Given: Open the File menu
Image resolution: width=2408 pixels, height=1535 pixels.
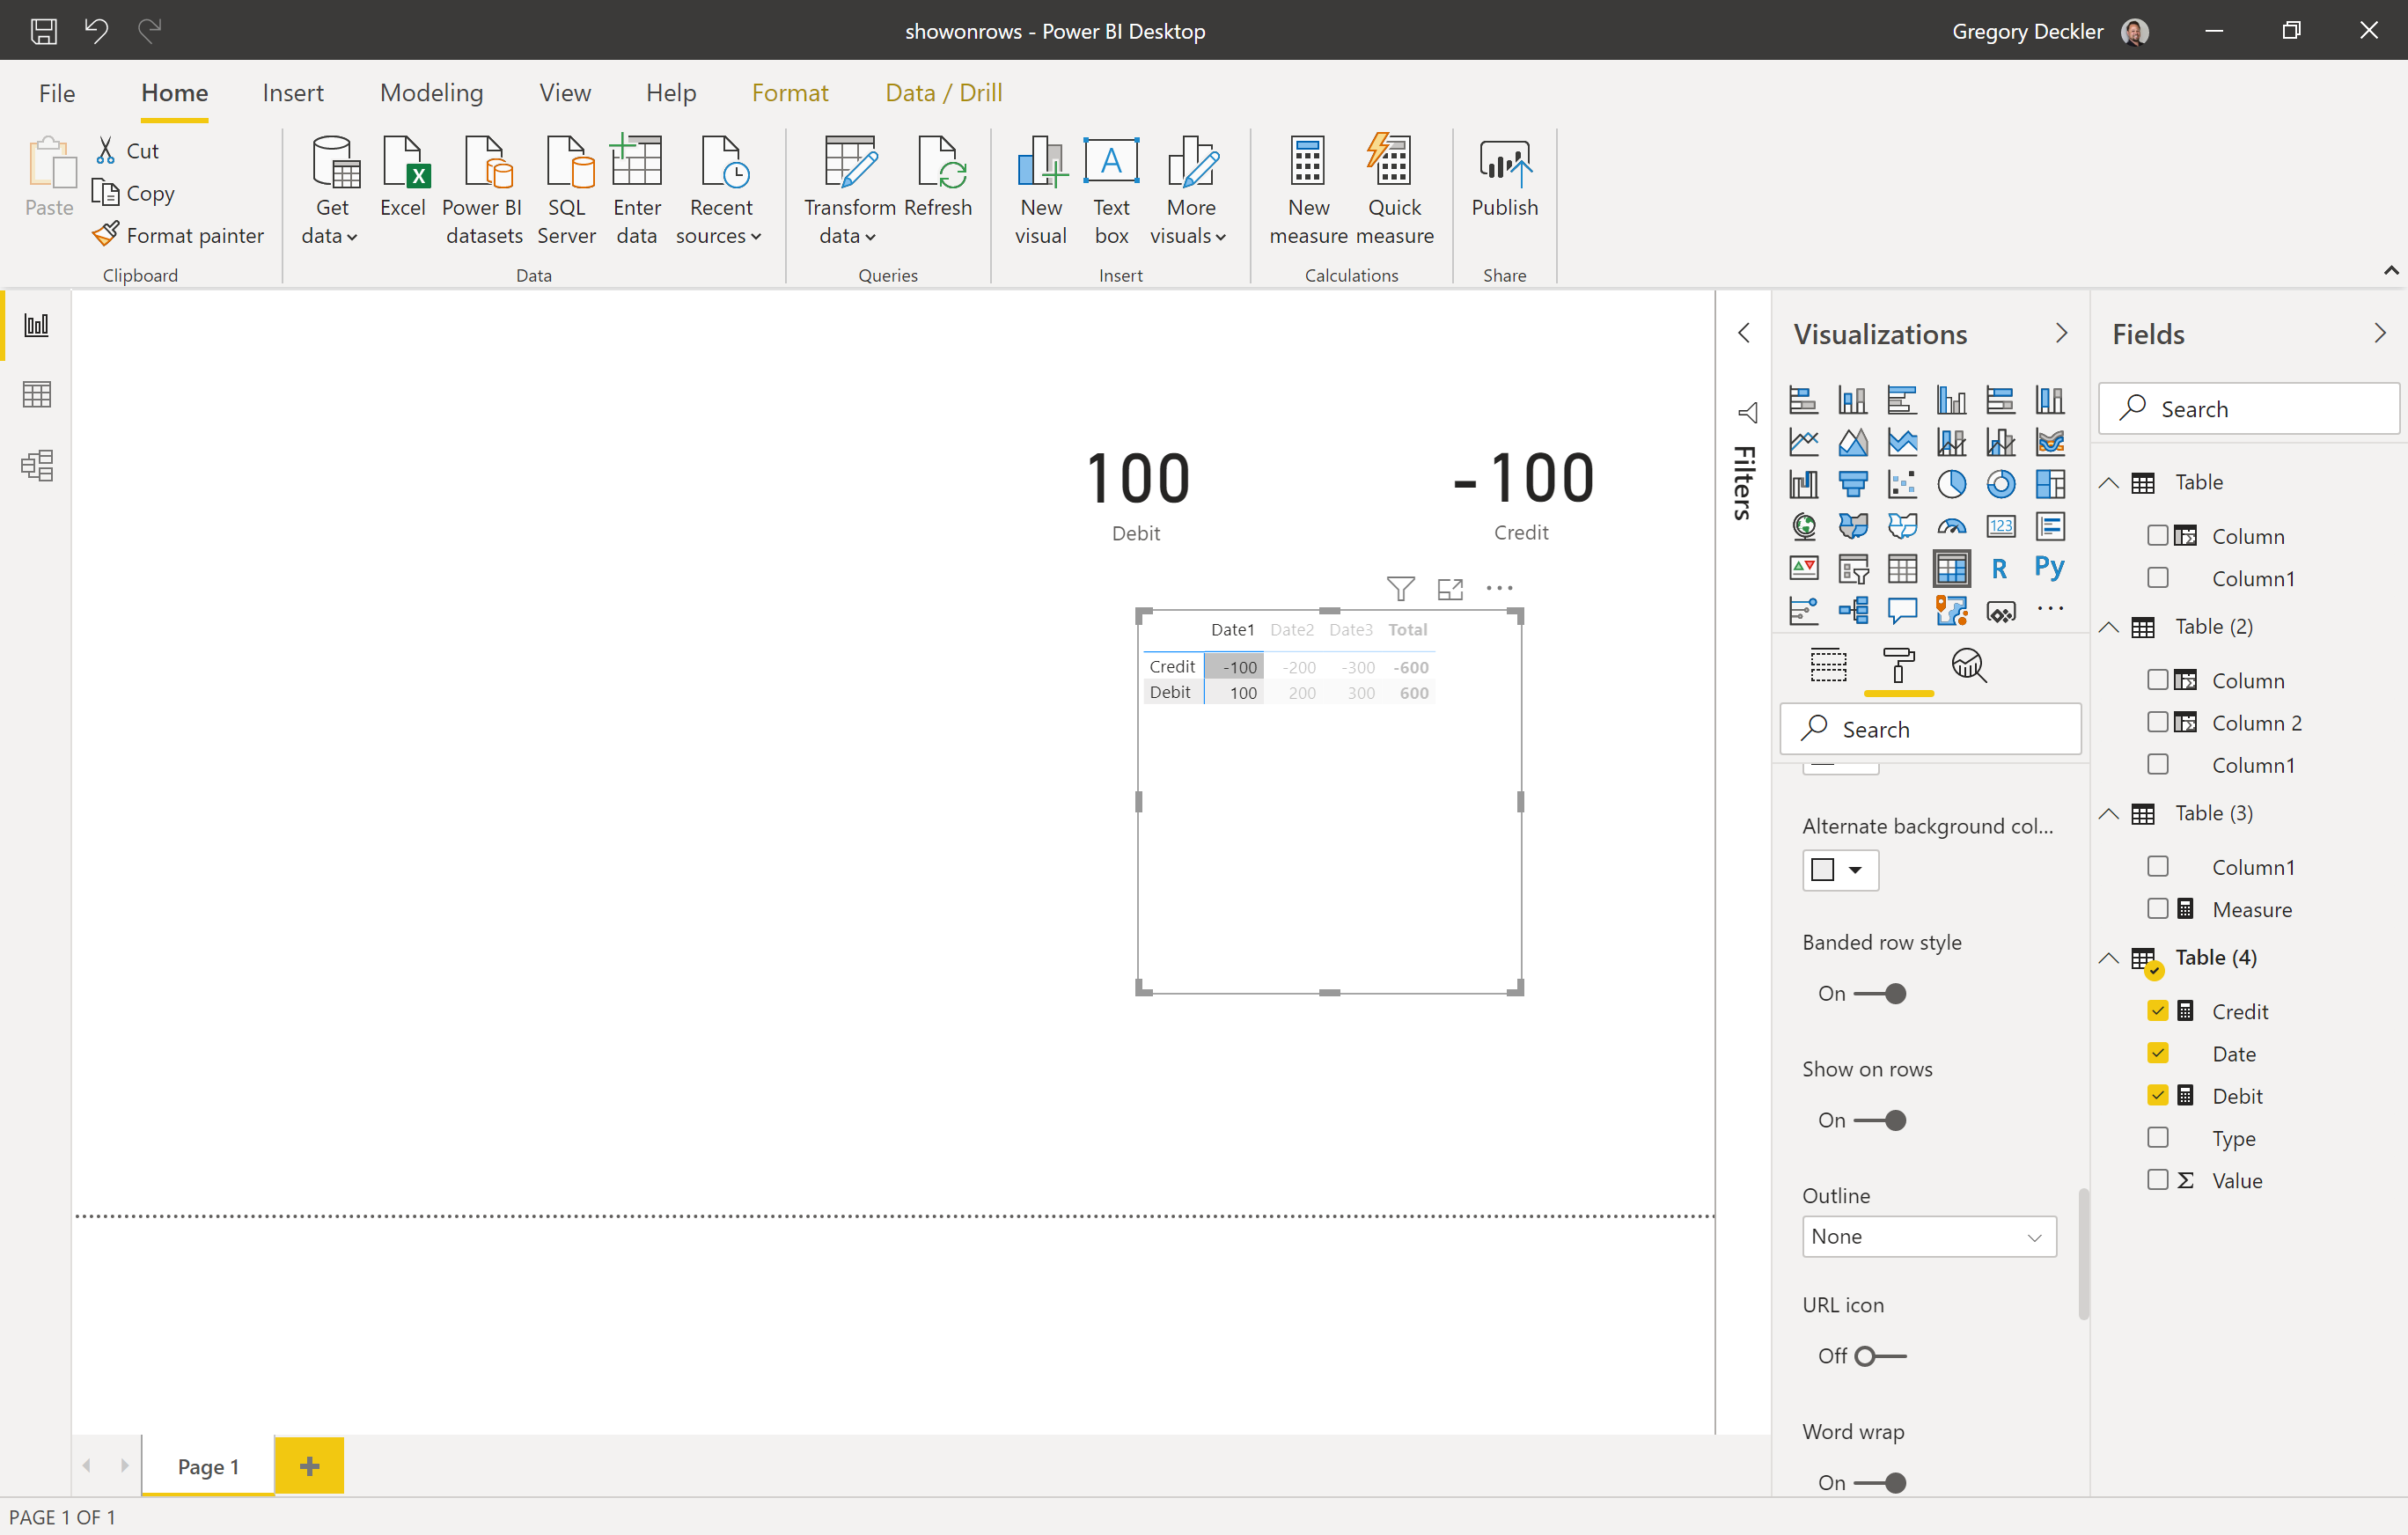Looking at the screenshot, I should click(57, 93).
